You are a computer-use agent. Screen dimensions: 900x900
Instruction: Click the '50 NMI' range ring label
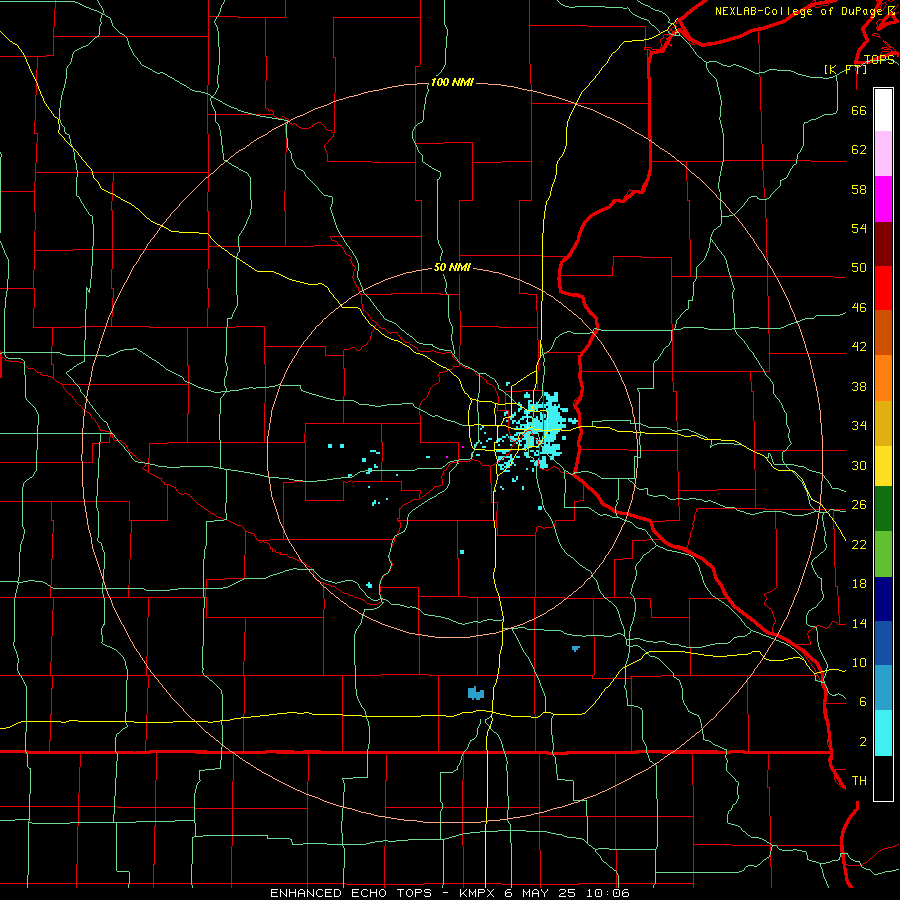[452, 267]
